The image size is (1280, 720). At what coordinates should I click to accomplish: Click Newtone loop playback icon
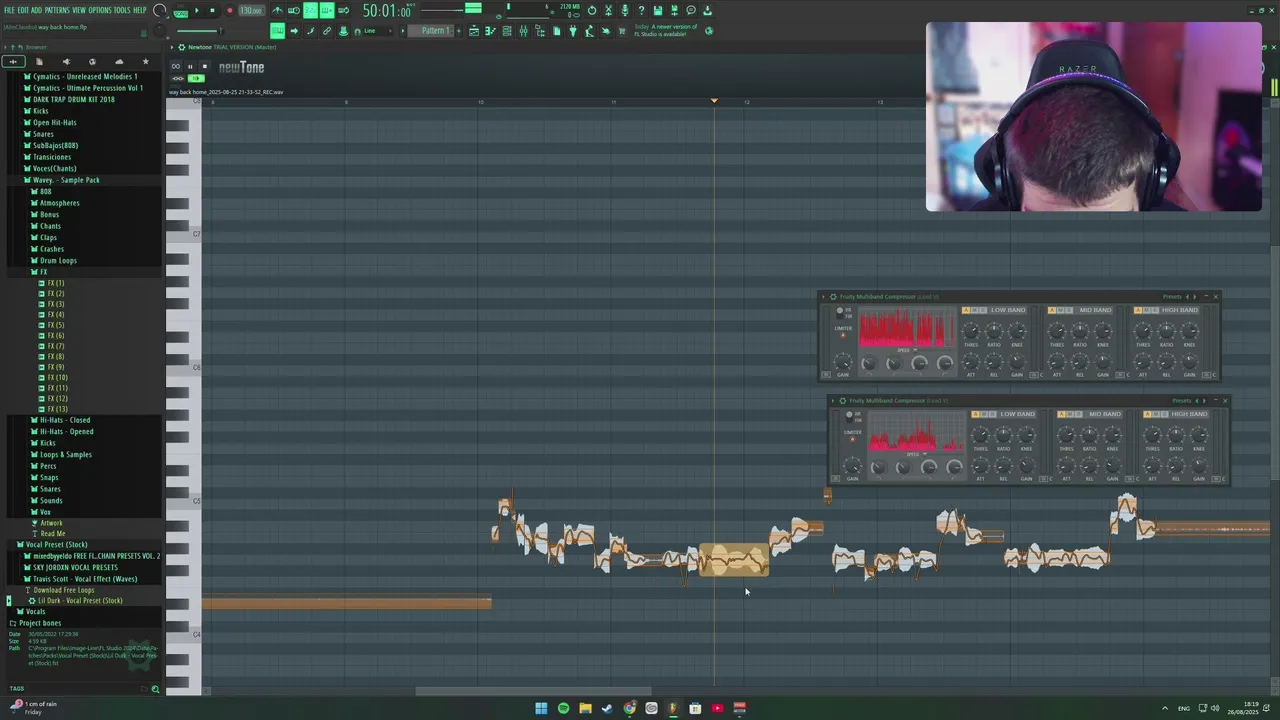point(175,67)
